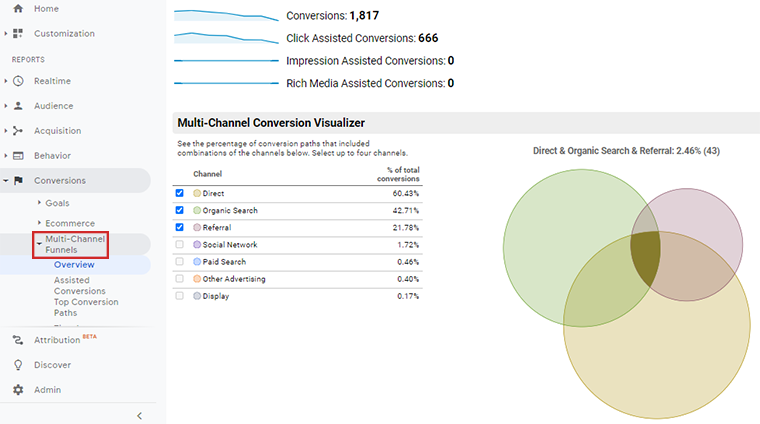Collapse the sidebar with the chevron

[x=139, y=415]
